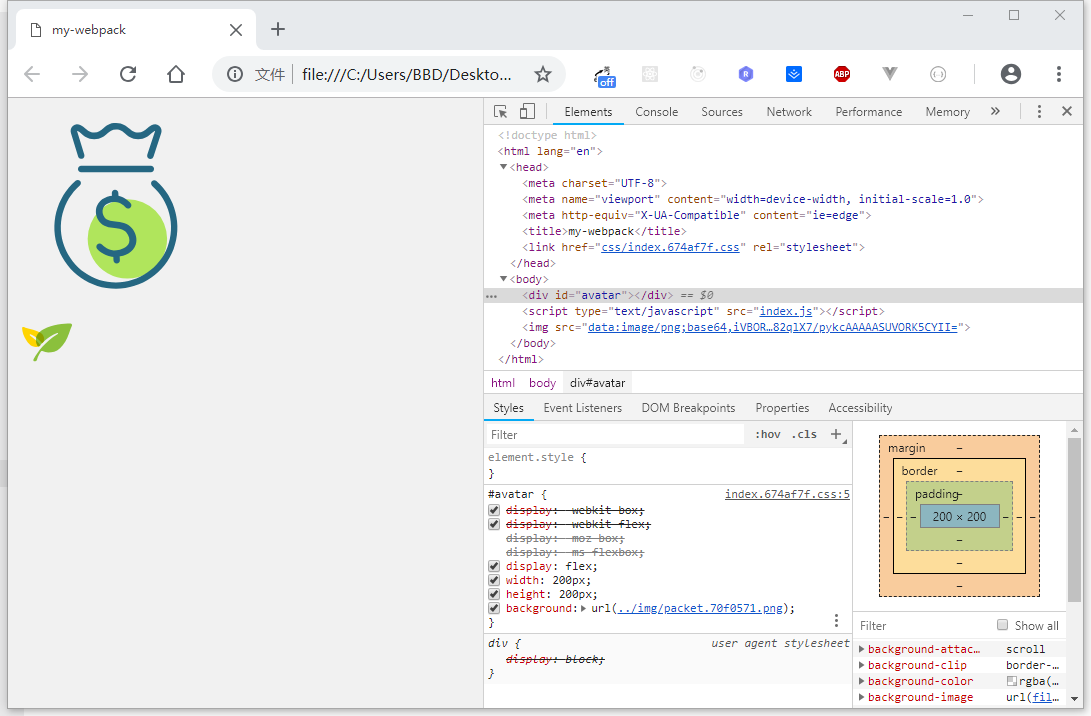Open the site information icon in the address bar
The image size is (1091, 716).
[x=235, y=74]
